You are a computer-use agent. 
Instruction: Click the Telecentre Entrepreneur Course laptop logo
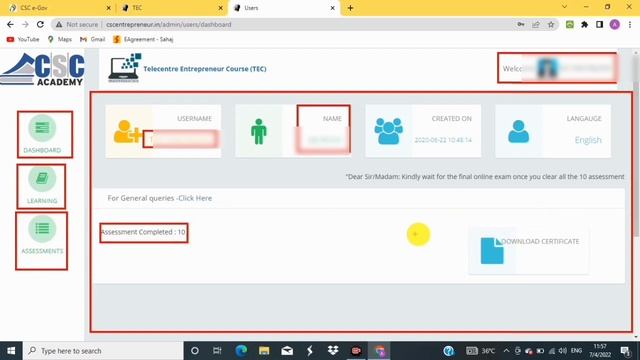coord(124,68)
